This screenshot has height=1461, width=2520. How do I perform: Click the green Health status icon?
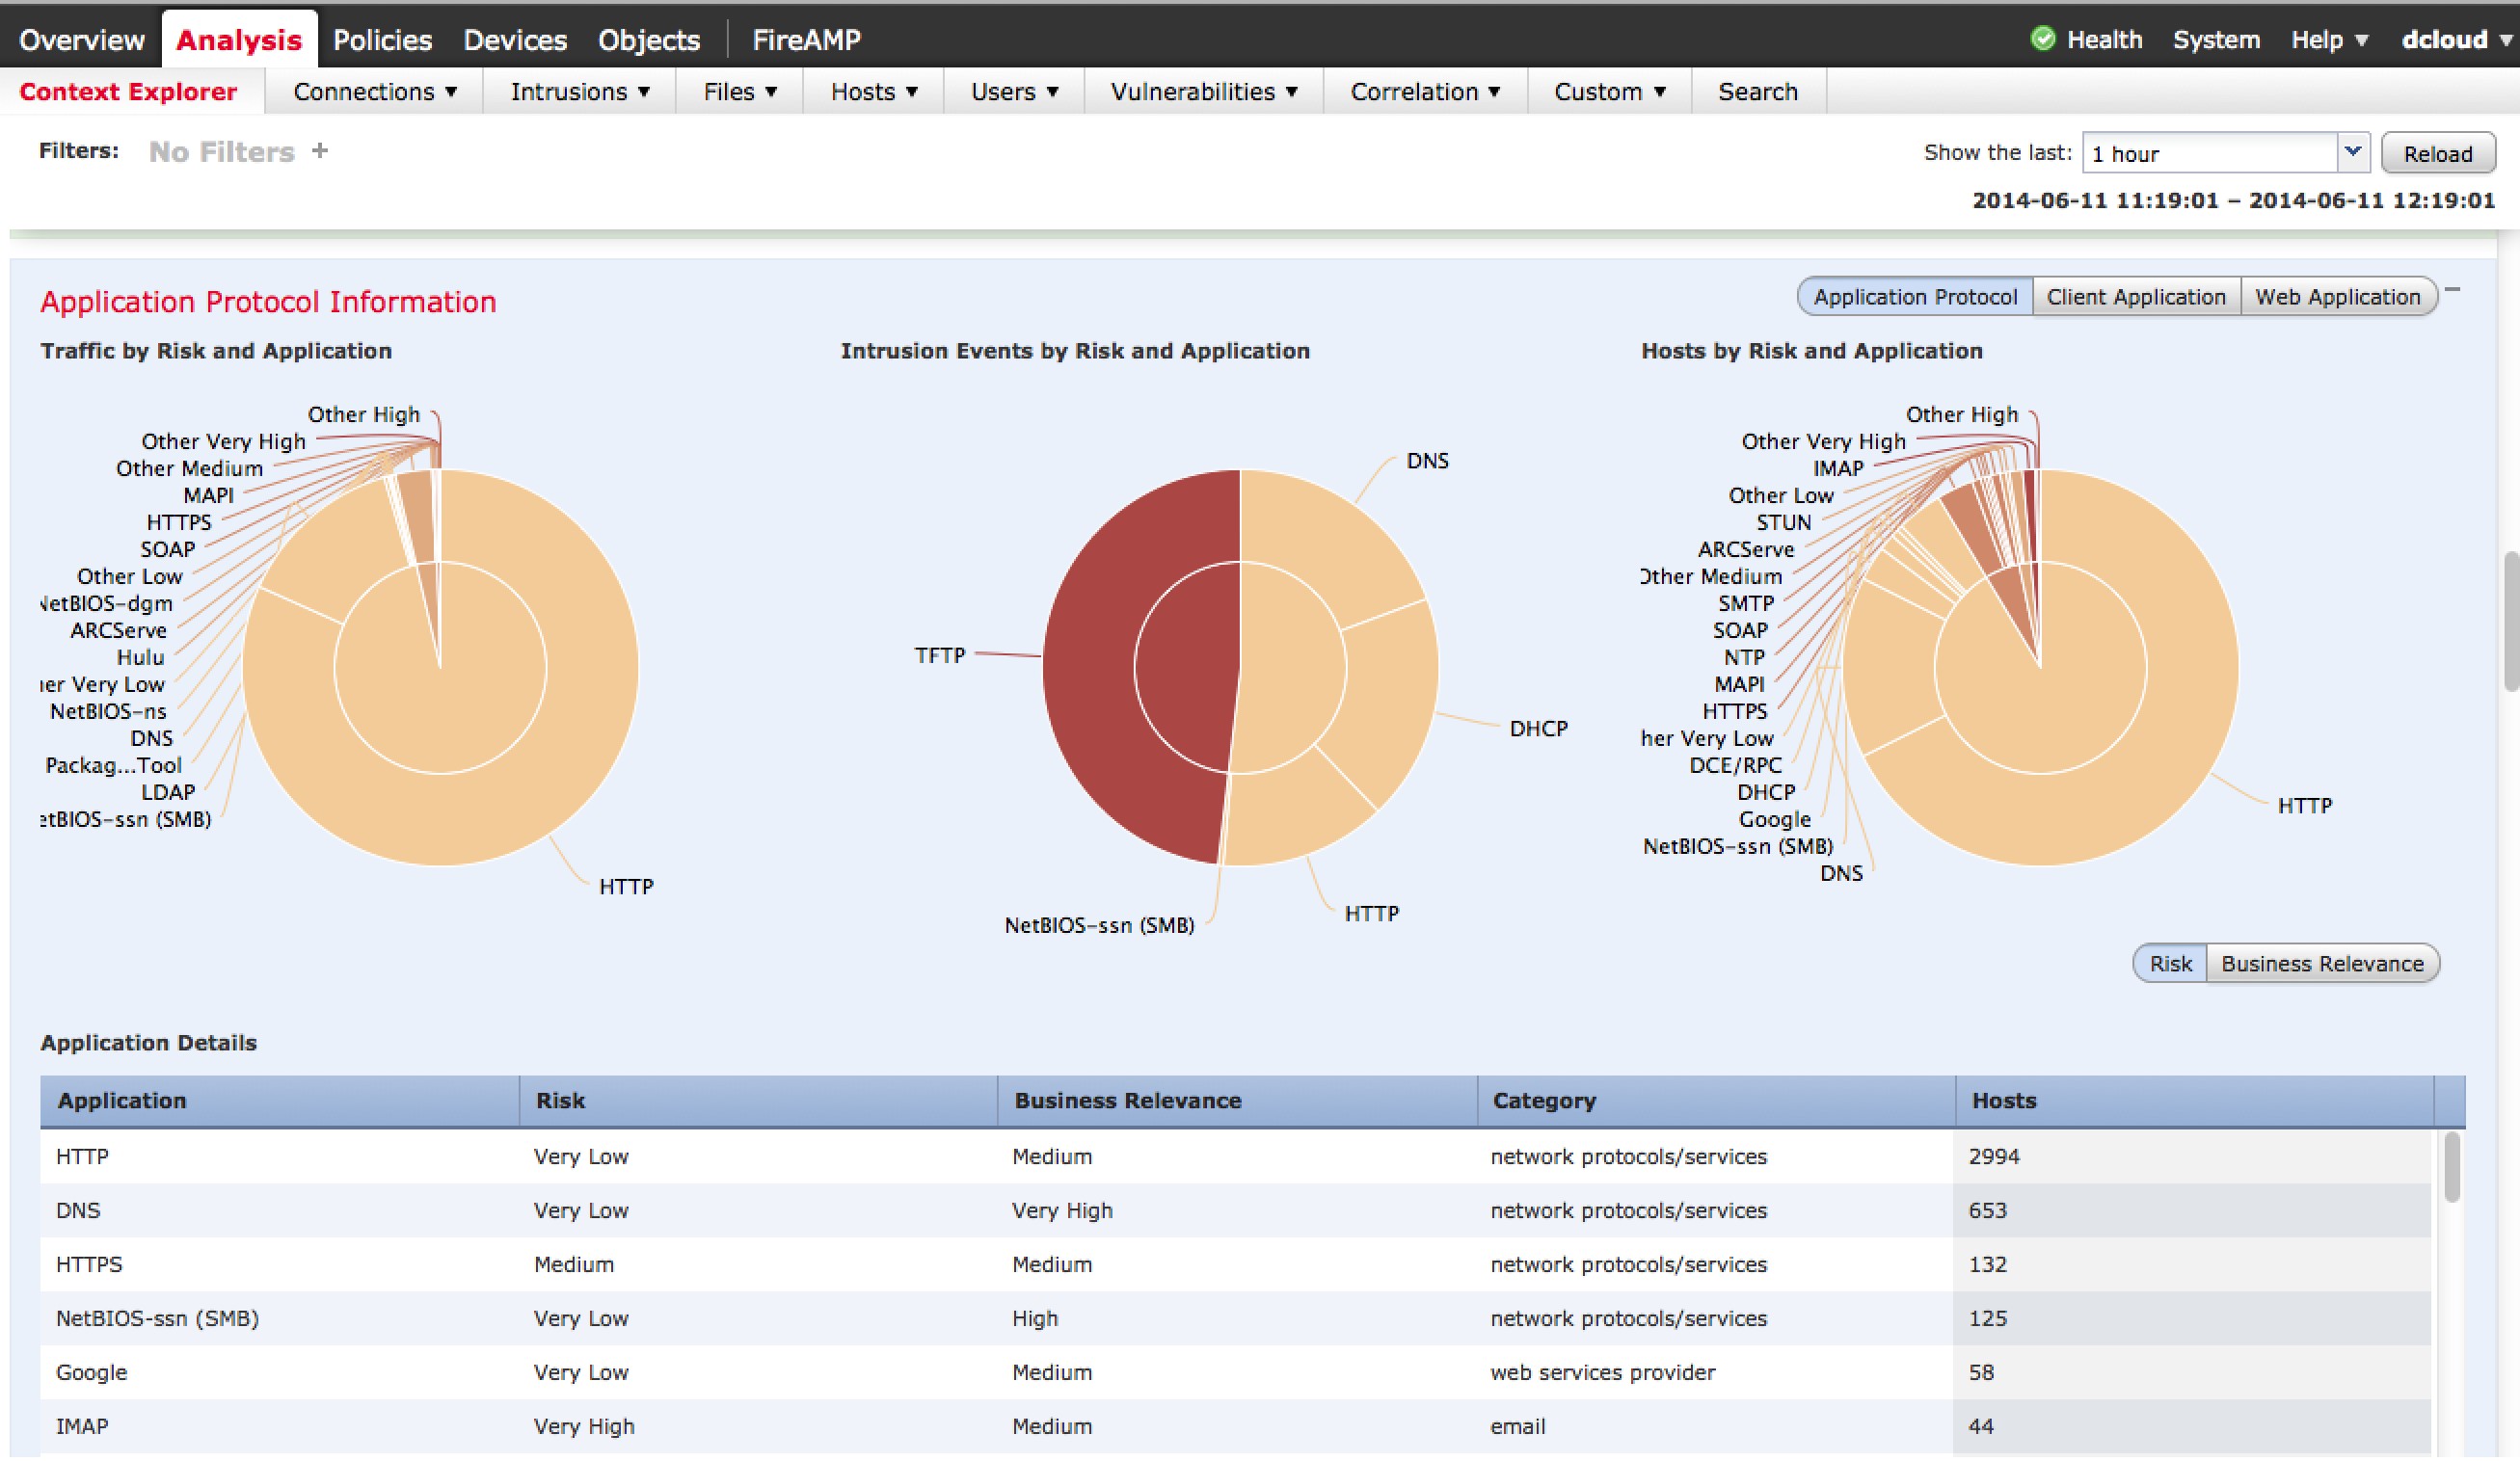2042,39
